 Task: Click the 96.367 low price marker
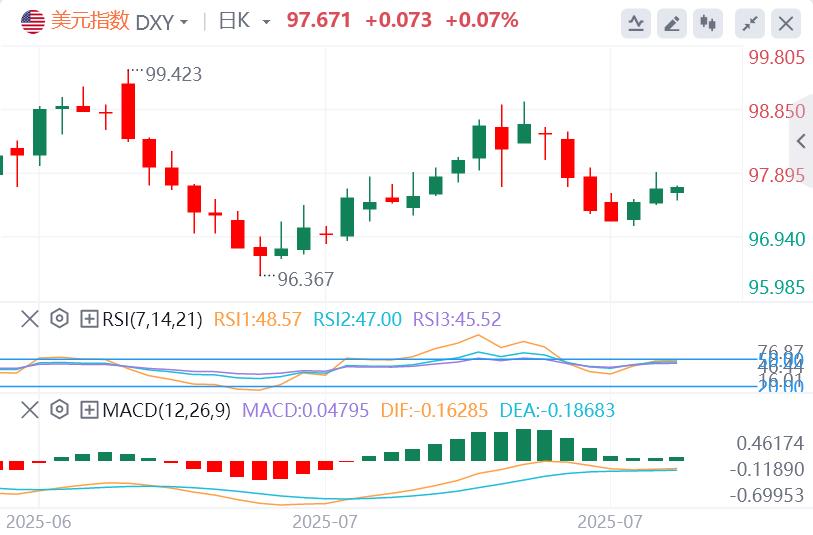tap(305, 279)
